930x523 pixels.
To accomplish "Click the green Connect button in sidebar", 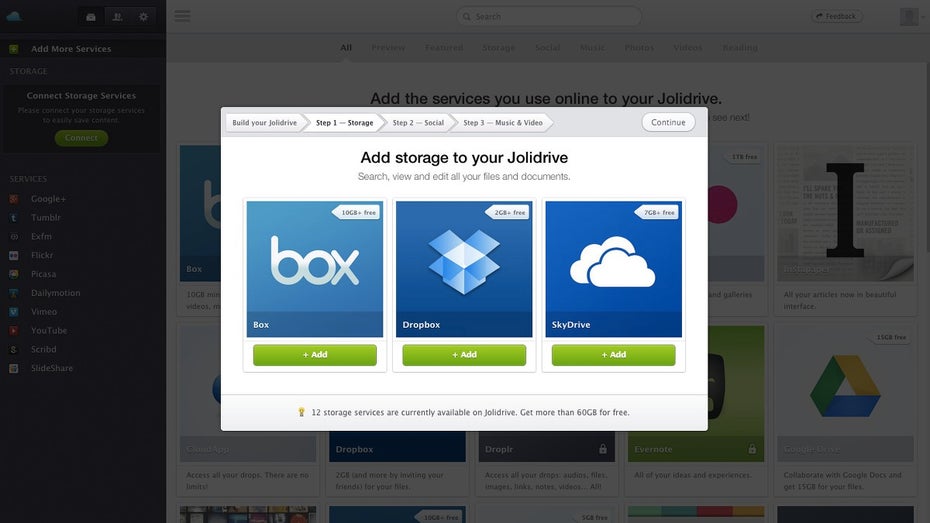I will tap(81, 138).
